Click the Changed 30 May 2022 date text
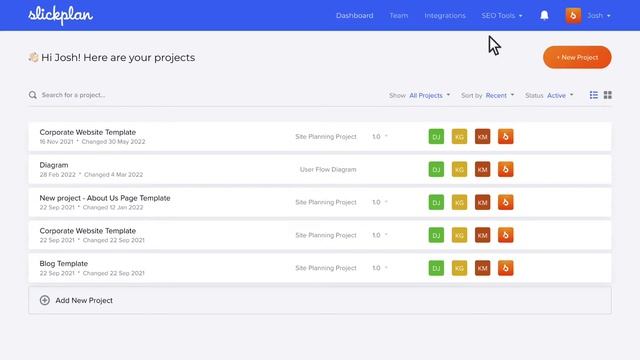The height and width of the screenshot is (360, 640). (x=113, y=142)
